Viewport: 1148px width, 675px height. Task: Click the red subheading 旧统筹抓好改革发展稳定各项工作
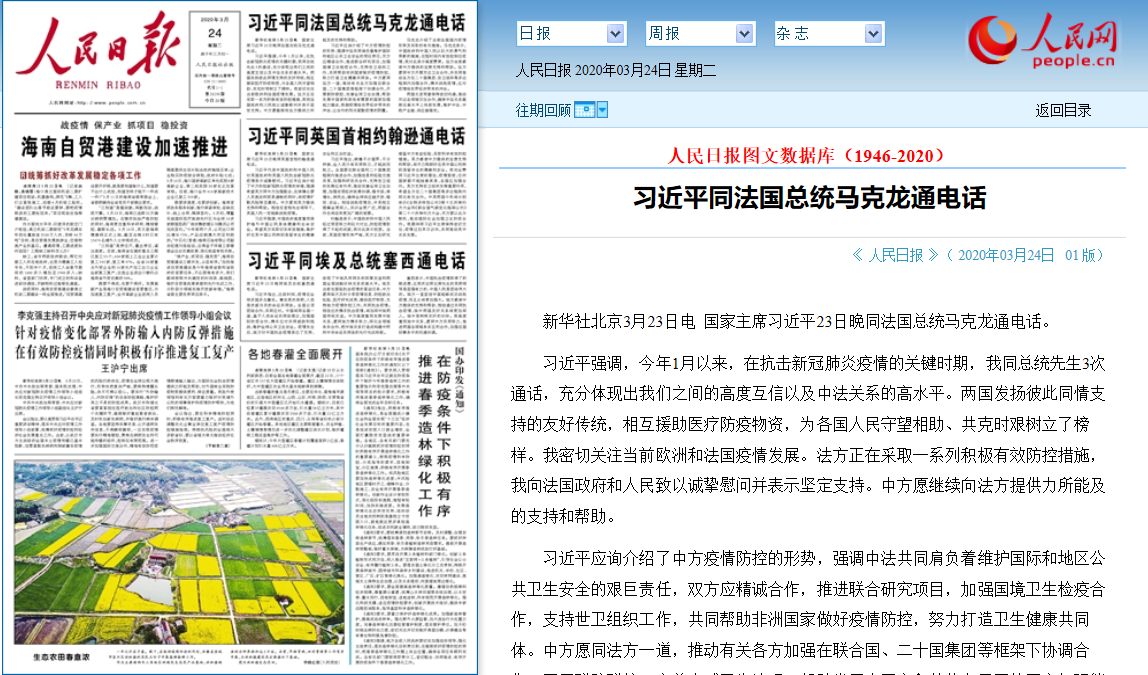point(81,176)
